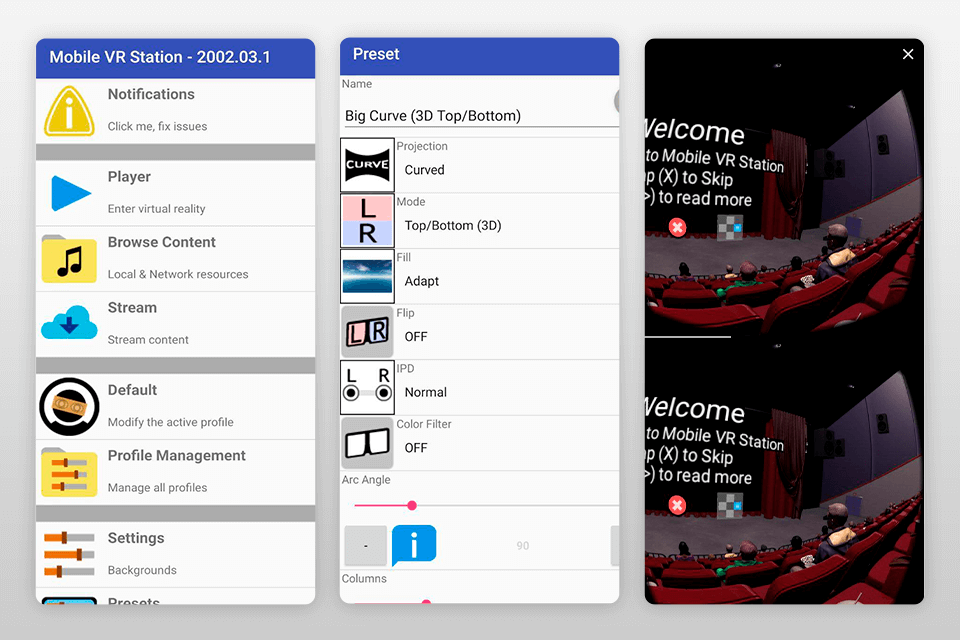Toggle Flip setting OFF
The width and height of the screenshot is (960, 640).
416,337
